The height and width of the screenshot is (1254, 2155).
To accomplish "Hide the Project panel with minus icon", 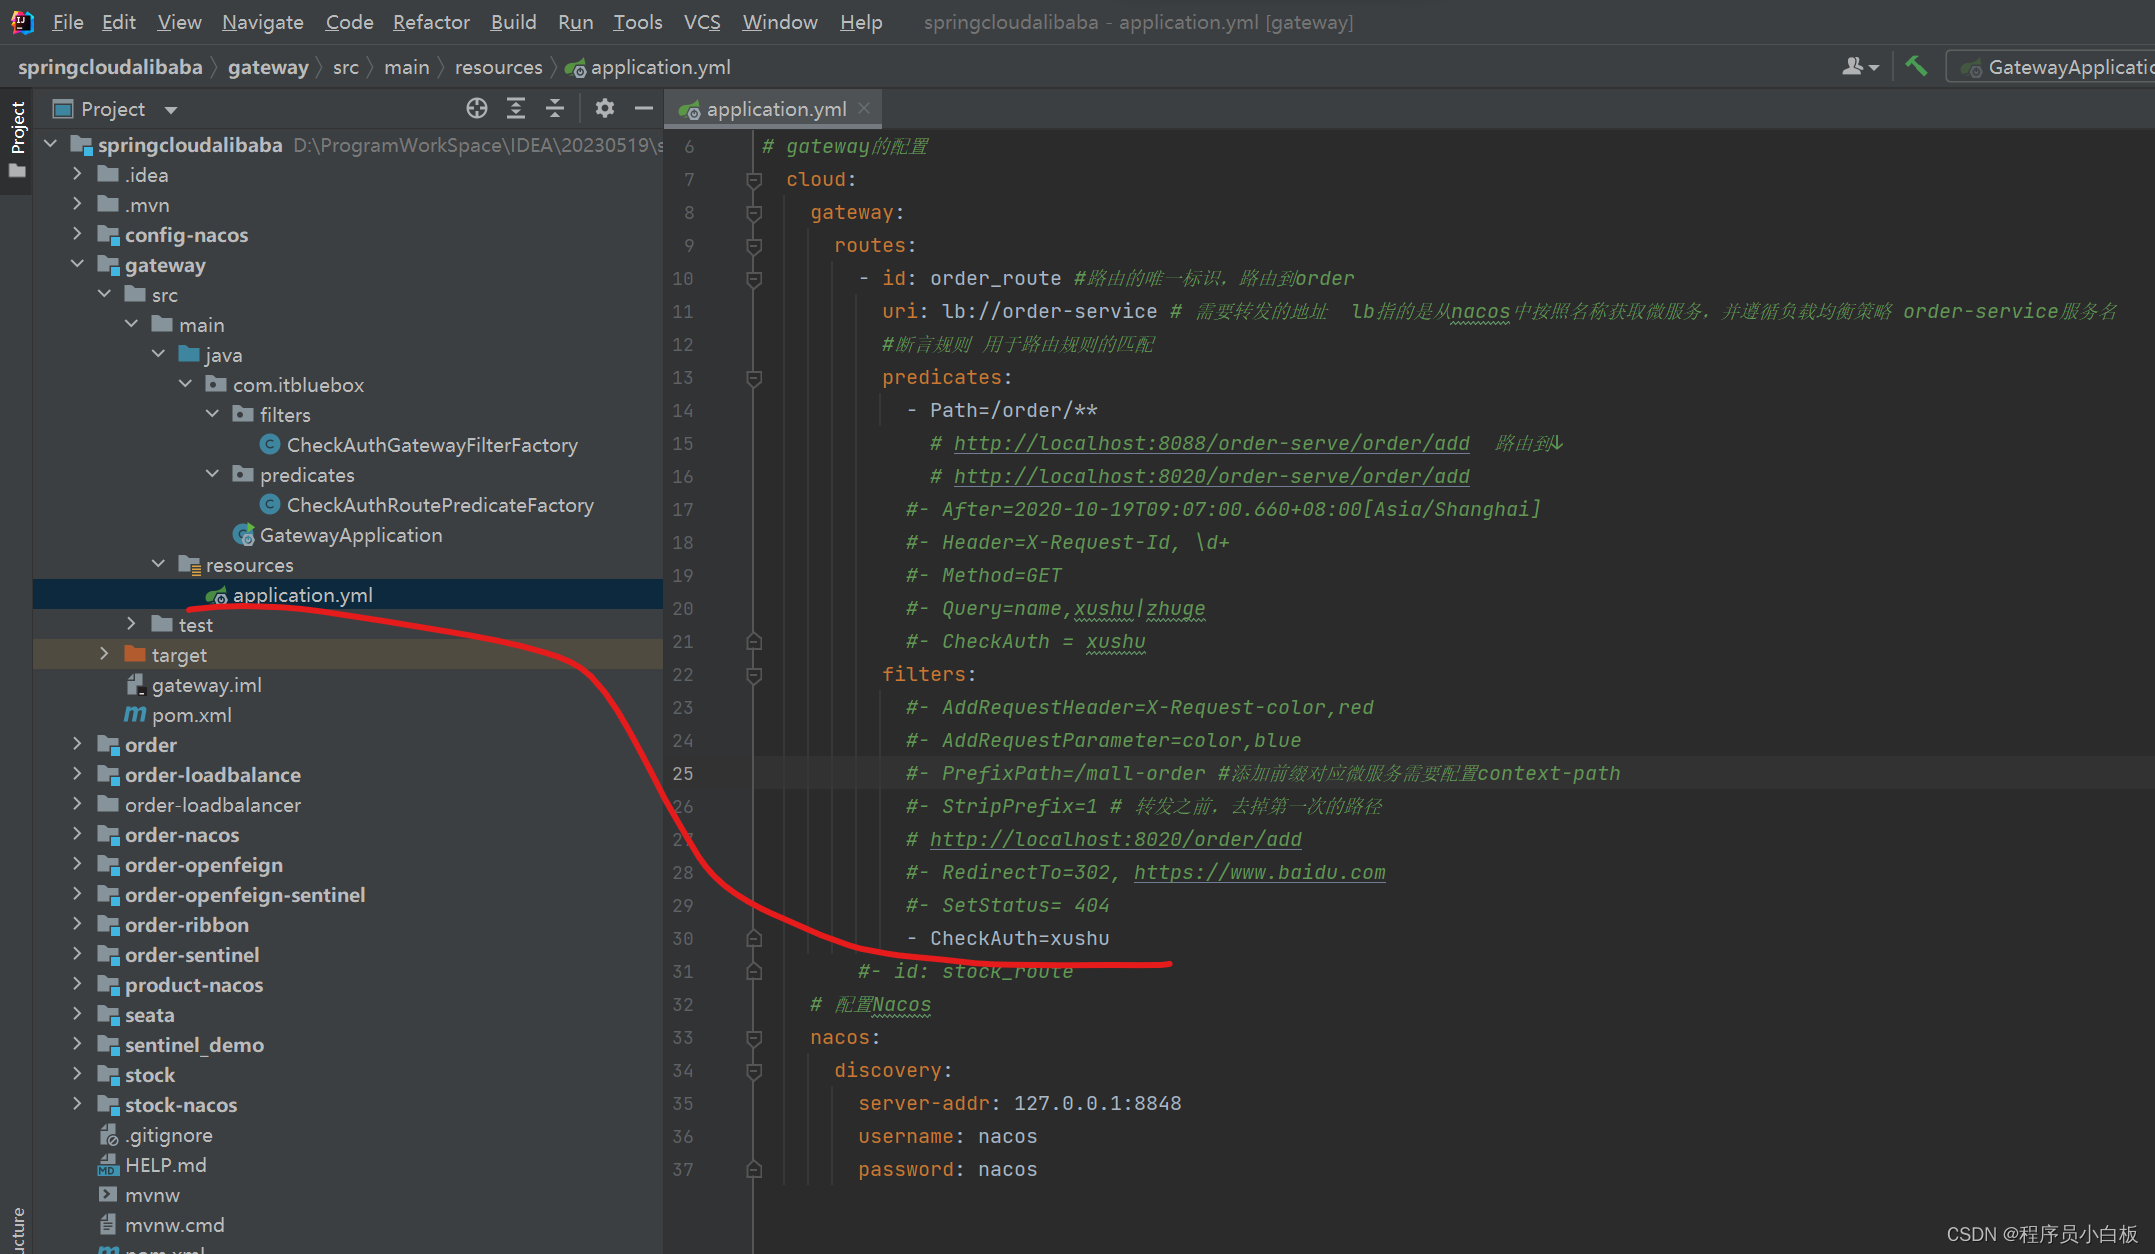I will 643,108.
